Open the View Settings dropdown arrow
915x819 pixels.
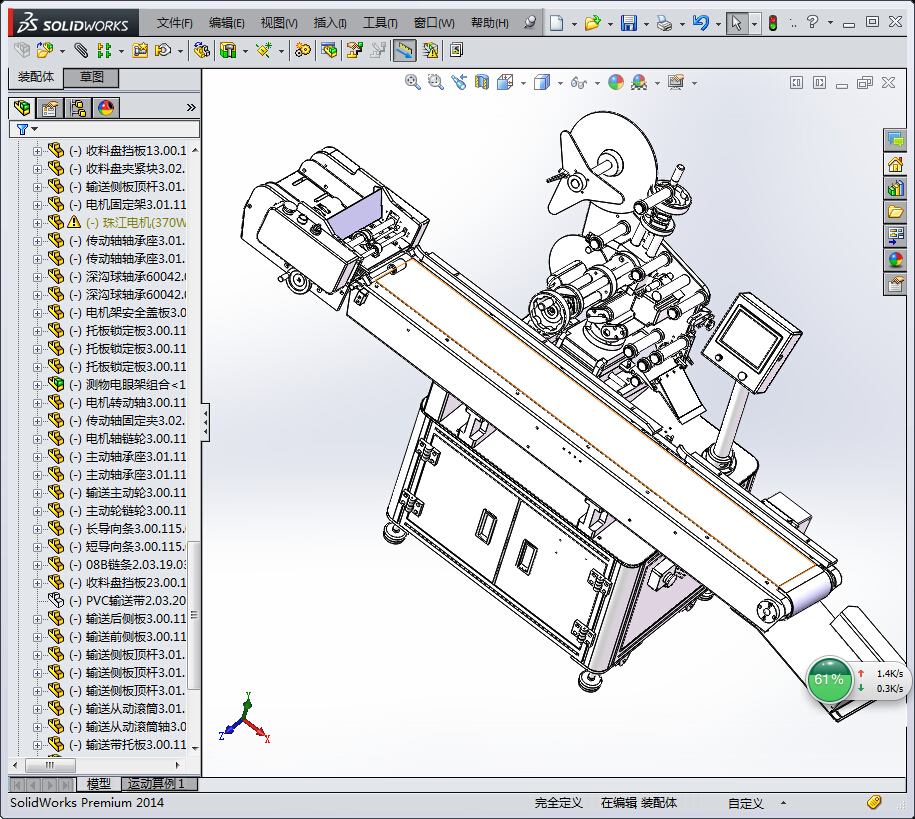(694, 83)
